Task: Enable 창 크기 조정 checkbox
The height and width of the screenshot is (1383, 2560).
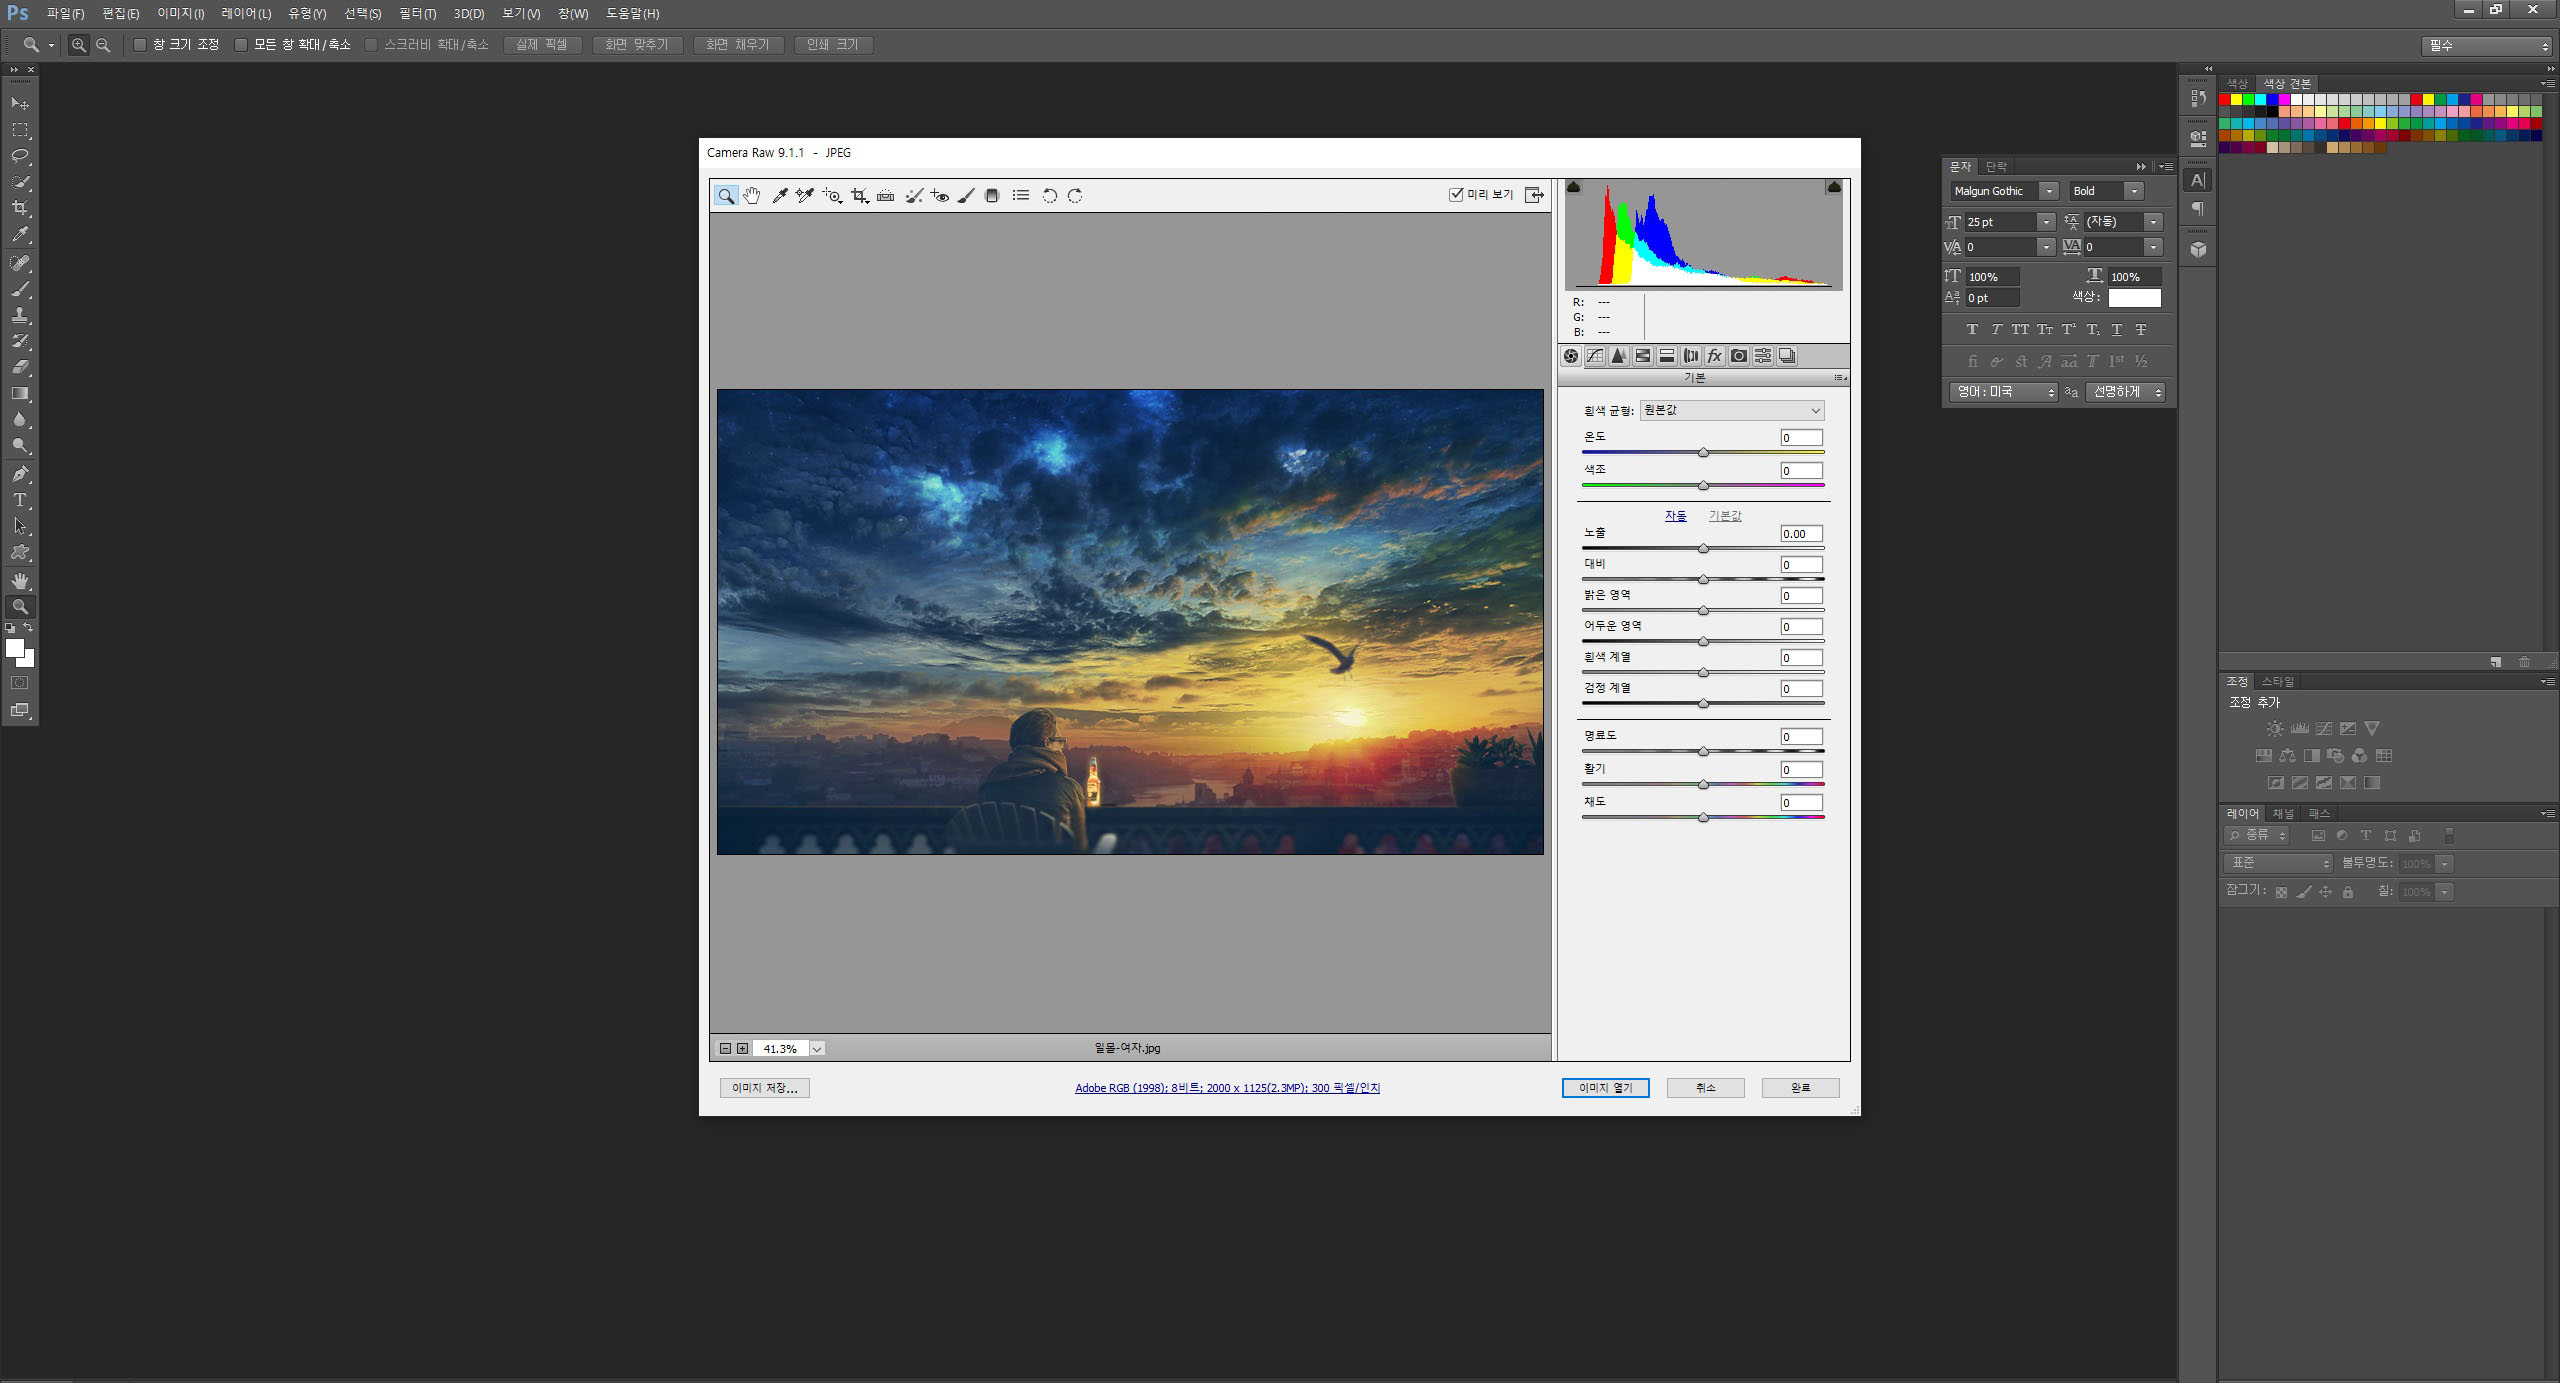Action: [140, 45]
